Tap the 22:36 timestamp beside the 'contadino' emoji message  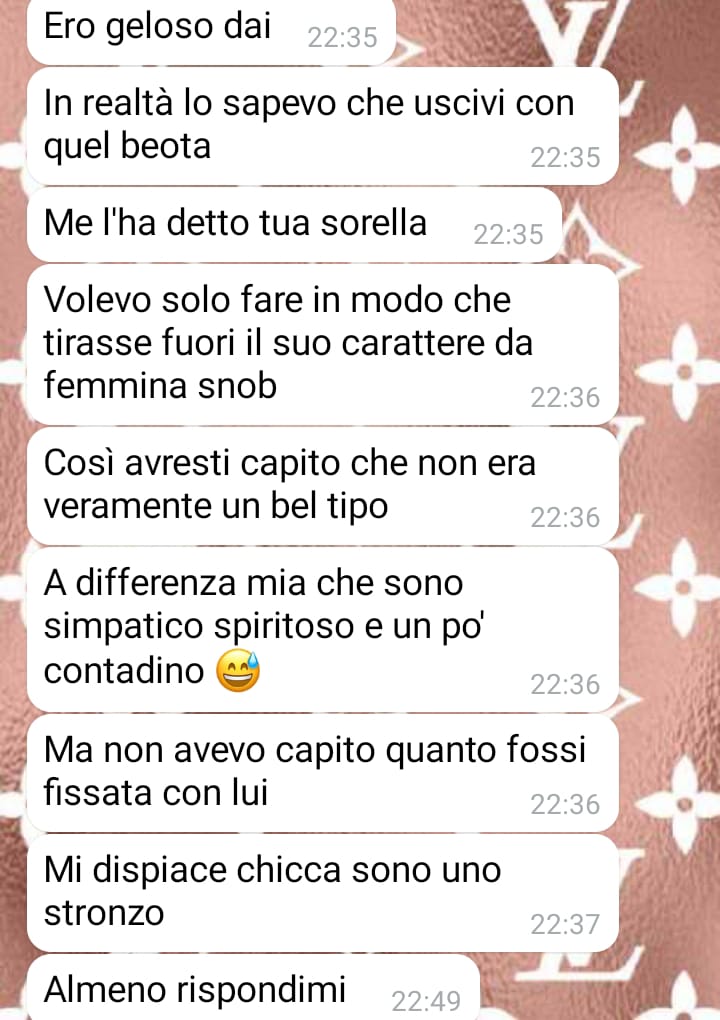565,684
